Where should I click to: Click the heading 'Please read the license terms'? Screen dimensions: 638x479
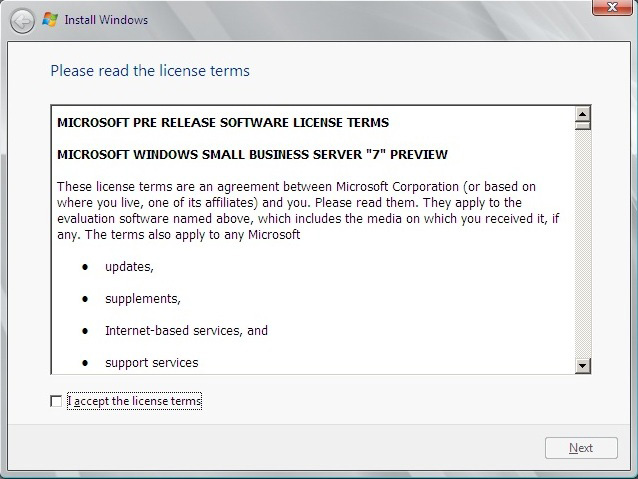tap(150, 71)
